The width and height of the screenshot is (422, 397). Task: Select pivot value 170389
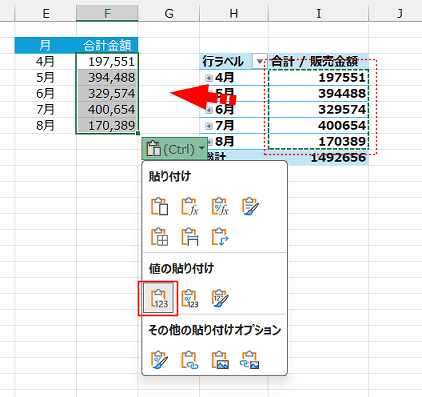coord(318,142)
